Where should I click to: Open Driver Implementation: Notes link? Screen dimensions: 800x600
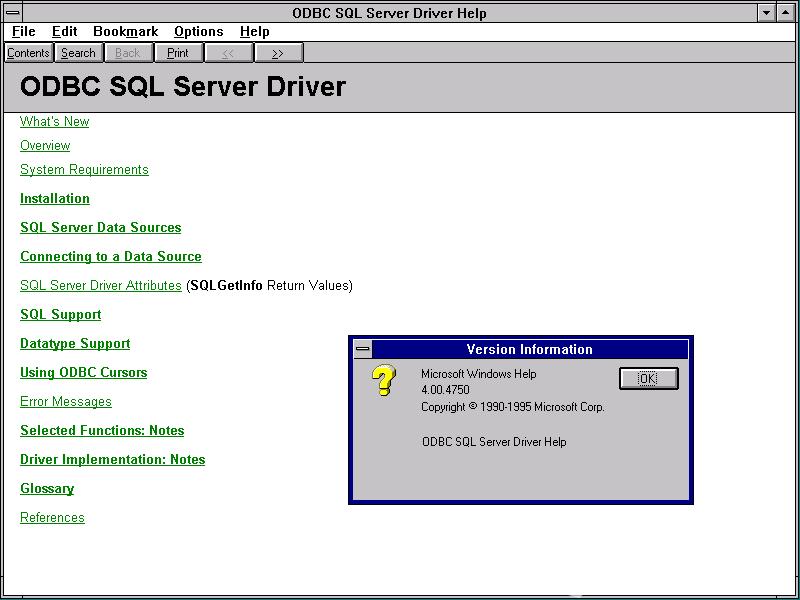tap(113, 460)
